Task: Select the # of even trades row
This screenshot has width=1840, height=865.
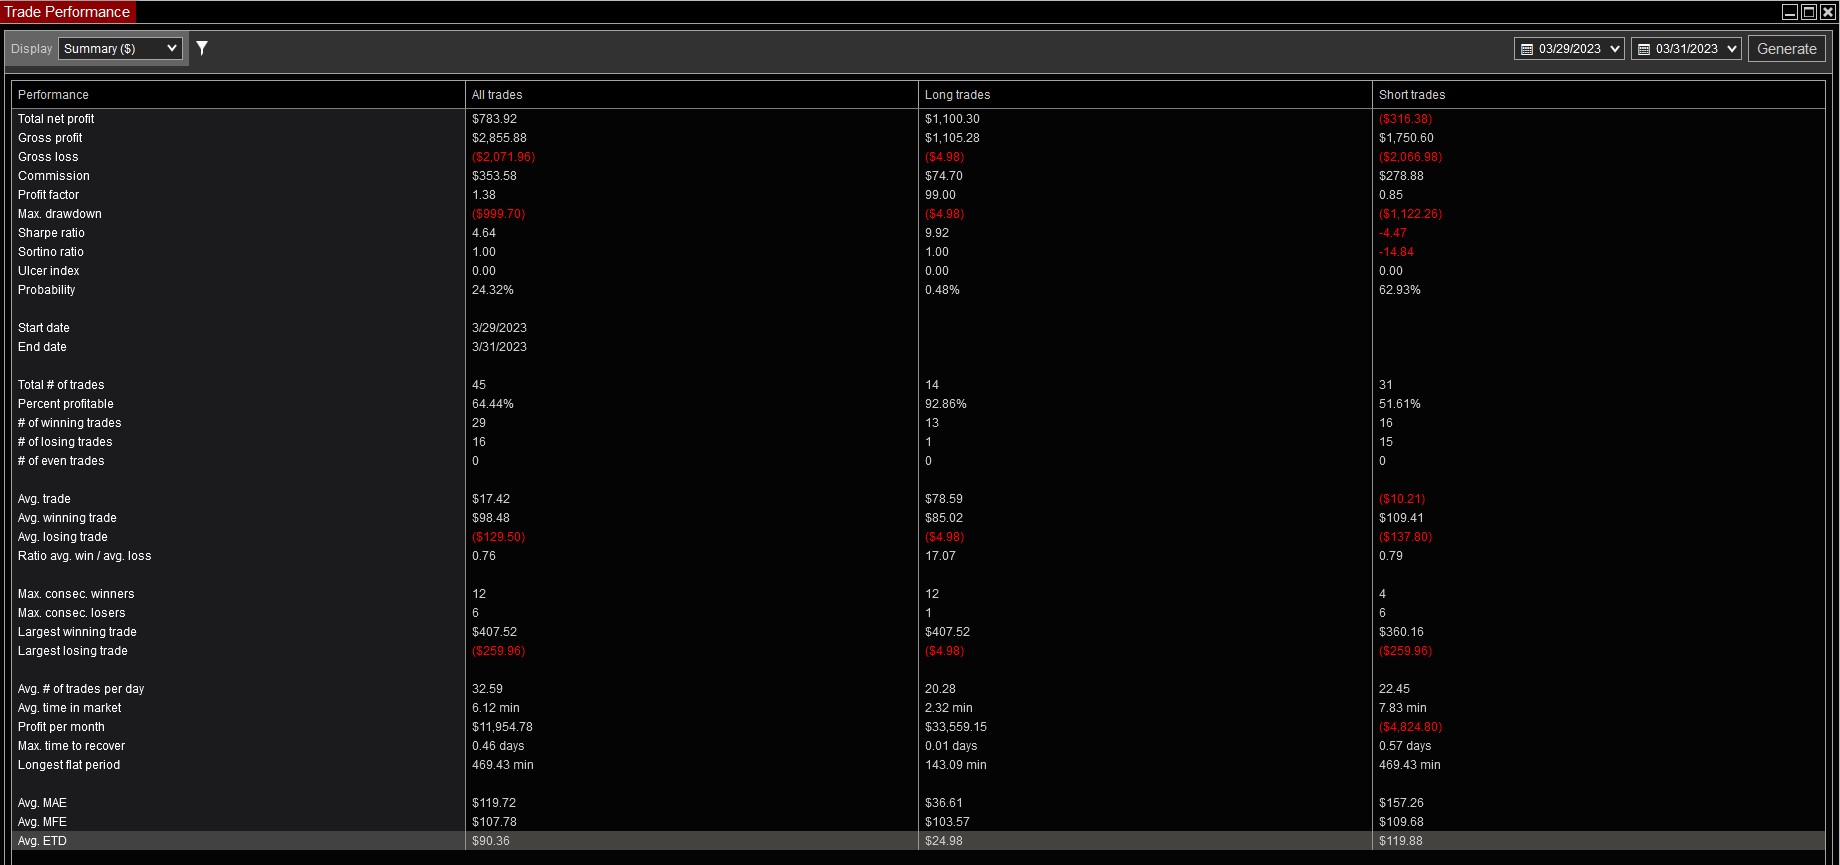Action: [x=918, y=461]
